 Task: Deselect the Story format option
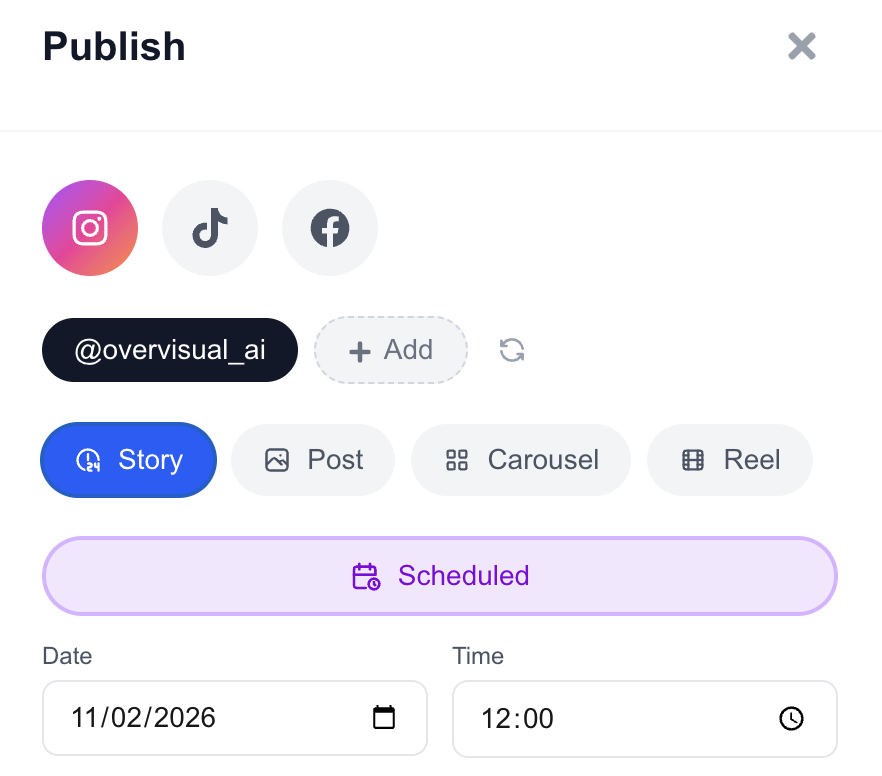128,460
